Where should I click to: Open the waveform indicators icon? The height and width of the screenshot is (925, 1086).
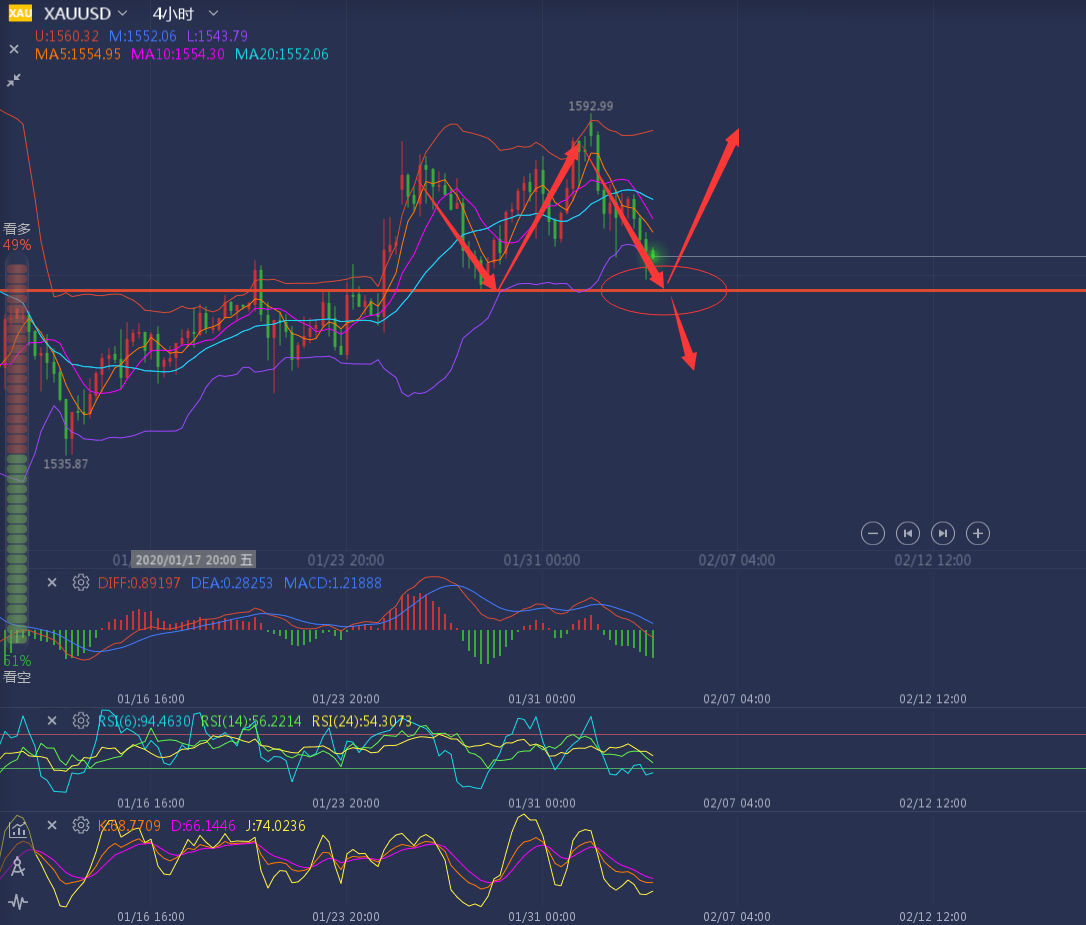coord(17,902)
